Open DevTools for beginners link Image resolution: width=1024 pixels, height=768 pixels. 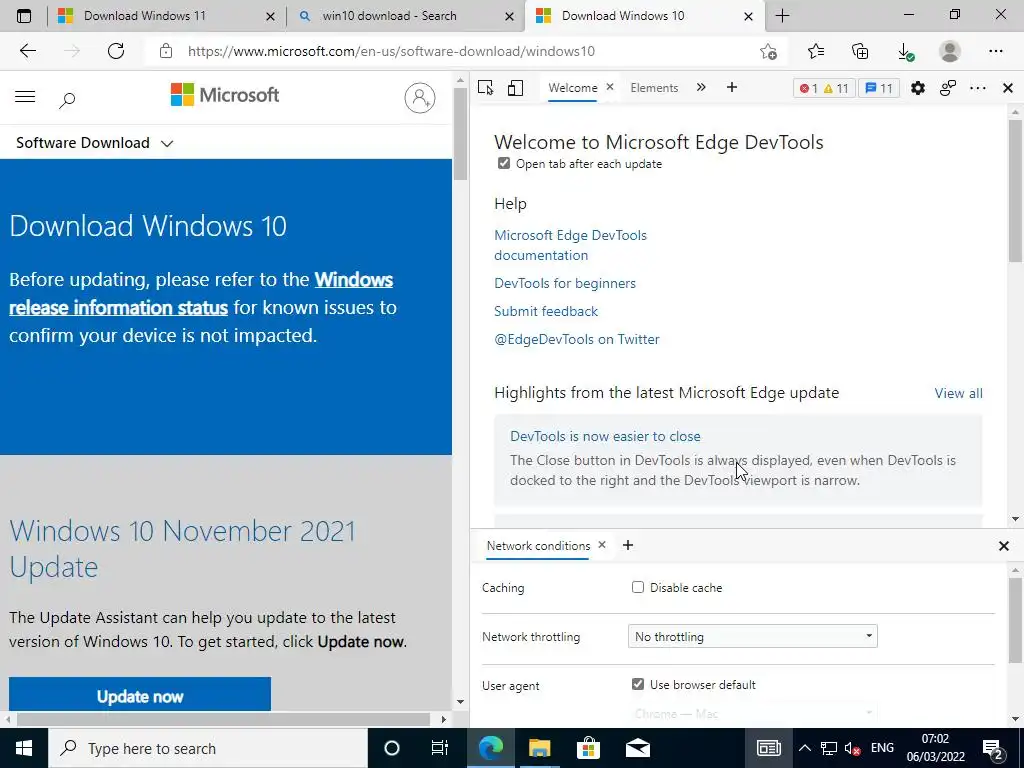click(x=565, y=283)
